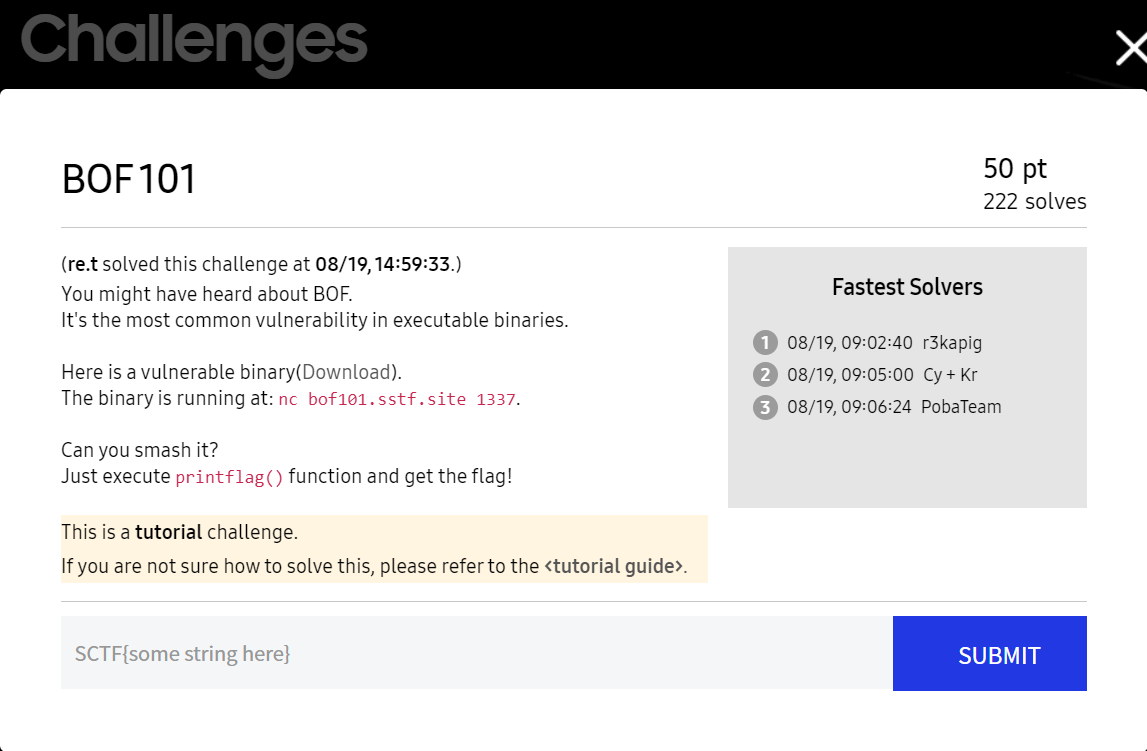Click the rank 2 badge icon
1147x751 pixels.
[x=765, y=374]
